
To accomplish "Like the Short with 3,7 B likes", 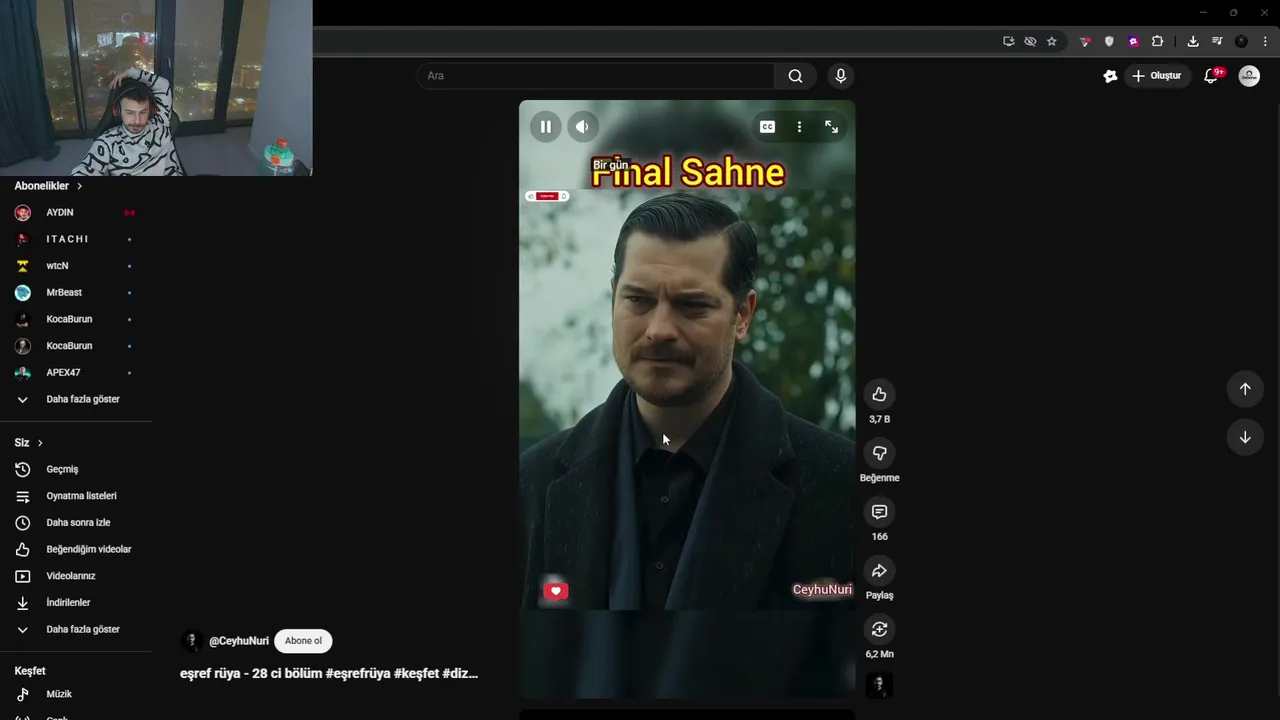I will [879, 394].
